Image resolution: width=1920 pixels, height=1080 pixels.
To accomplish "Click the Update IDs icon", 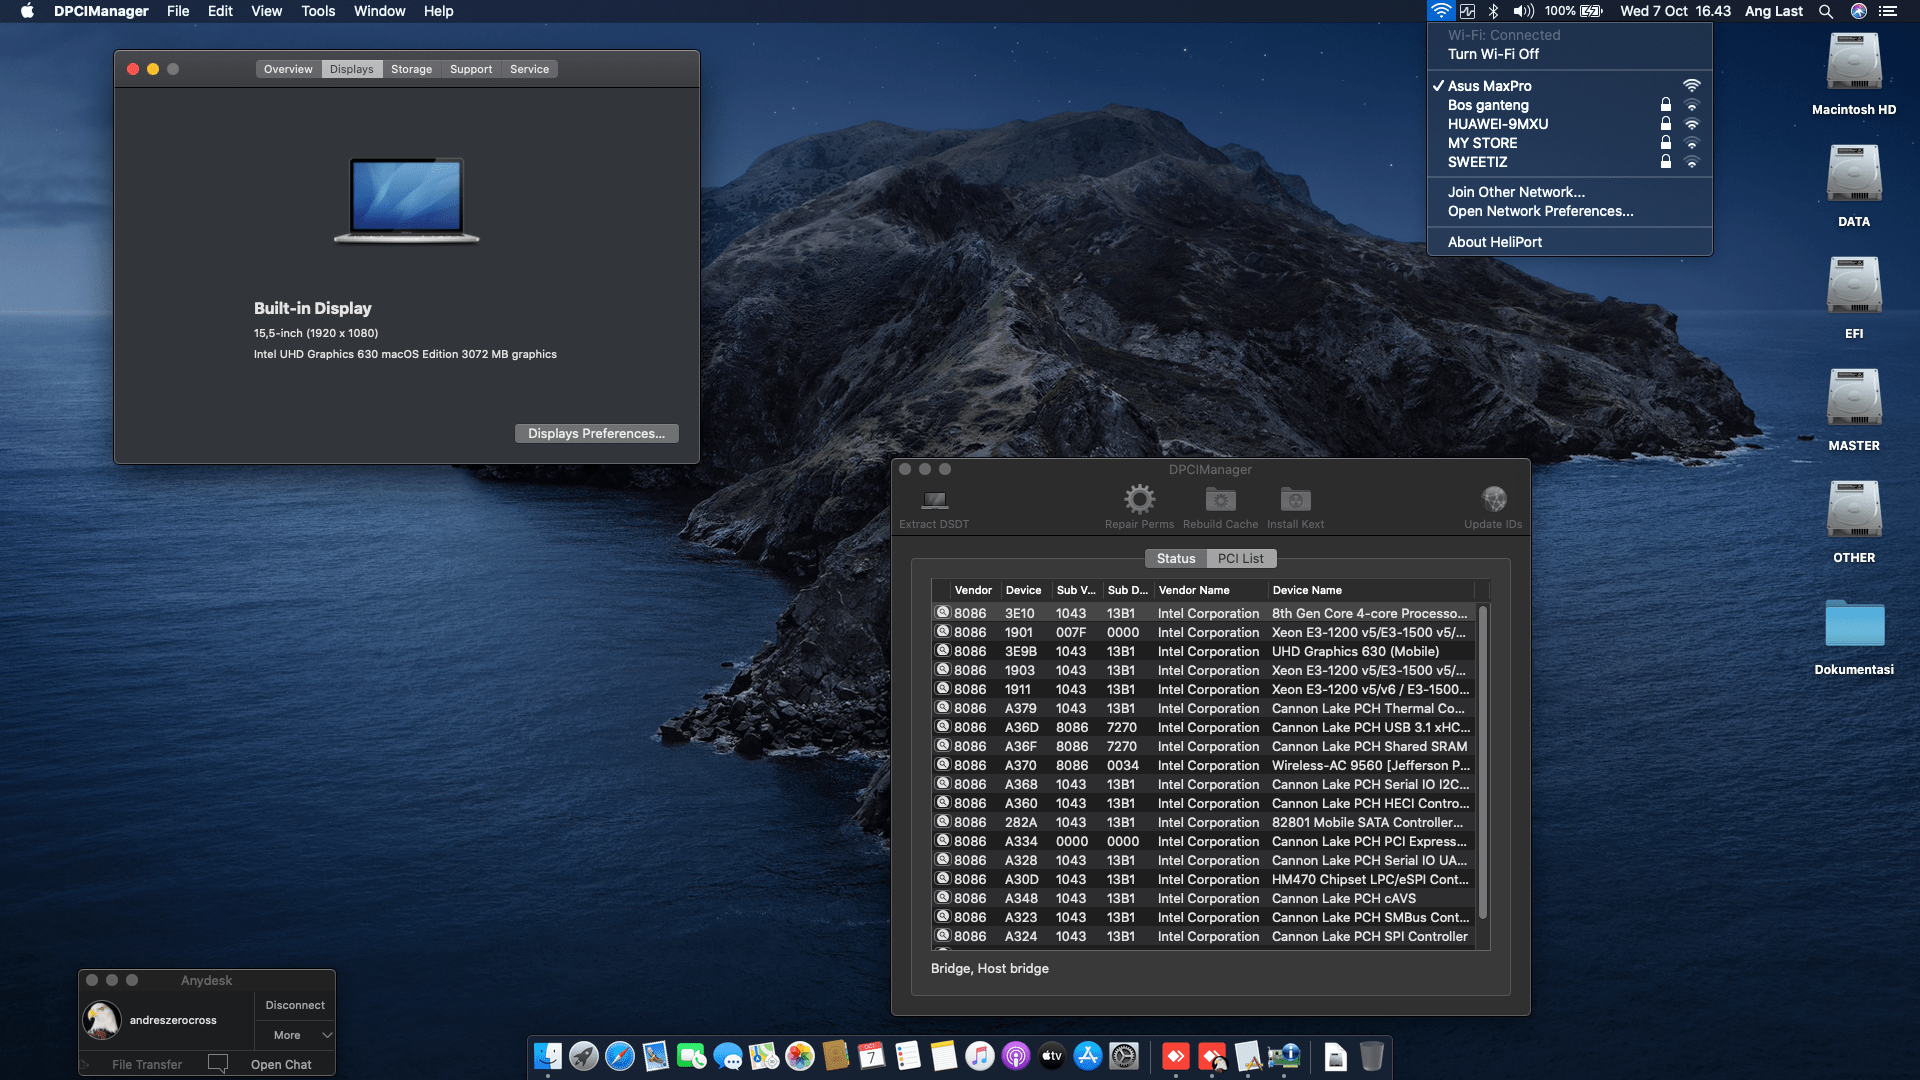I will pyautogui.click(x=1493, y=499).
